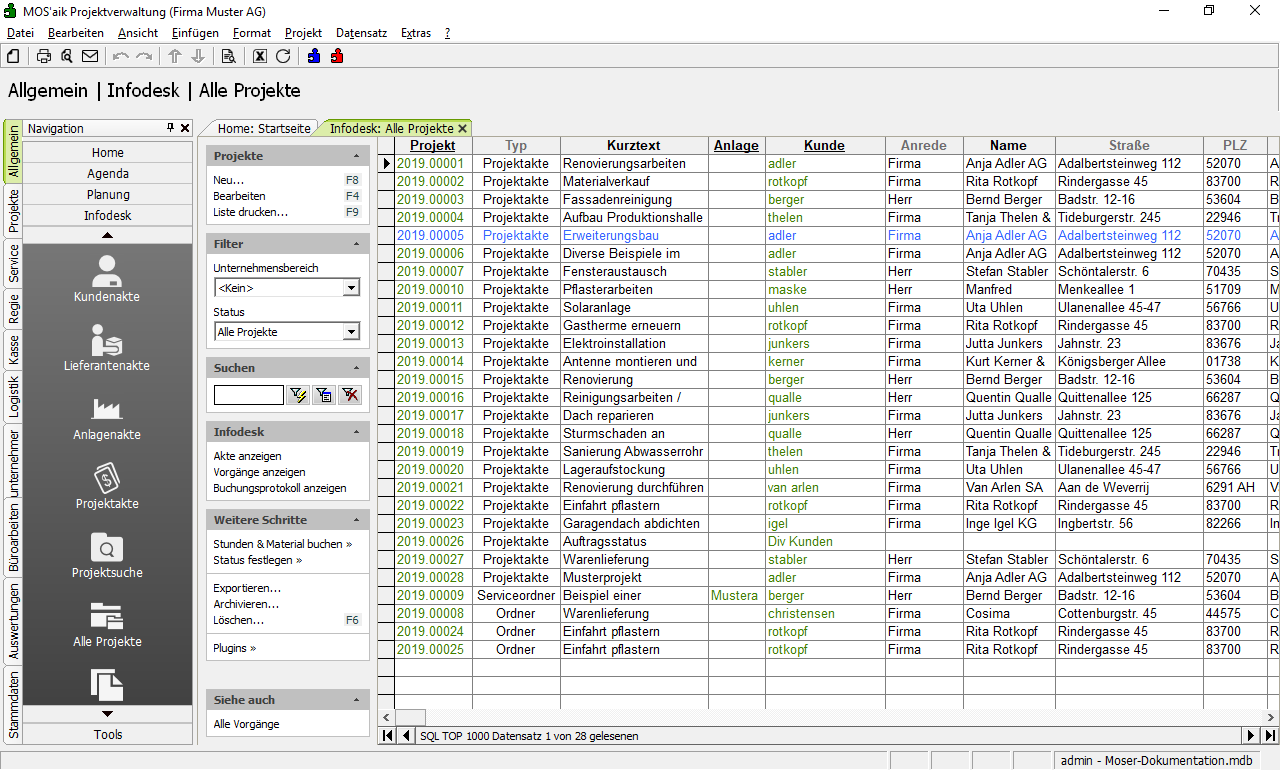Click the blue puzzle piece icon
The height and width of the screenshot is (770, 1280).
[x=314, y=56]
